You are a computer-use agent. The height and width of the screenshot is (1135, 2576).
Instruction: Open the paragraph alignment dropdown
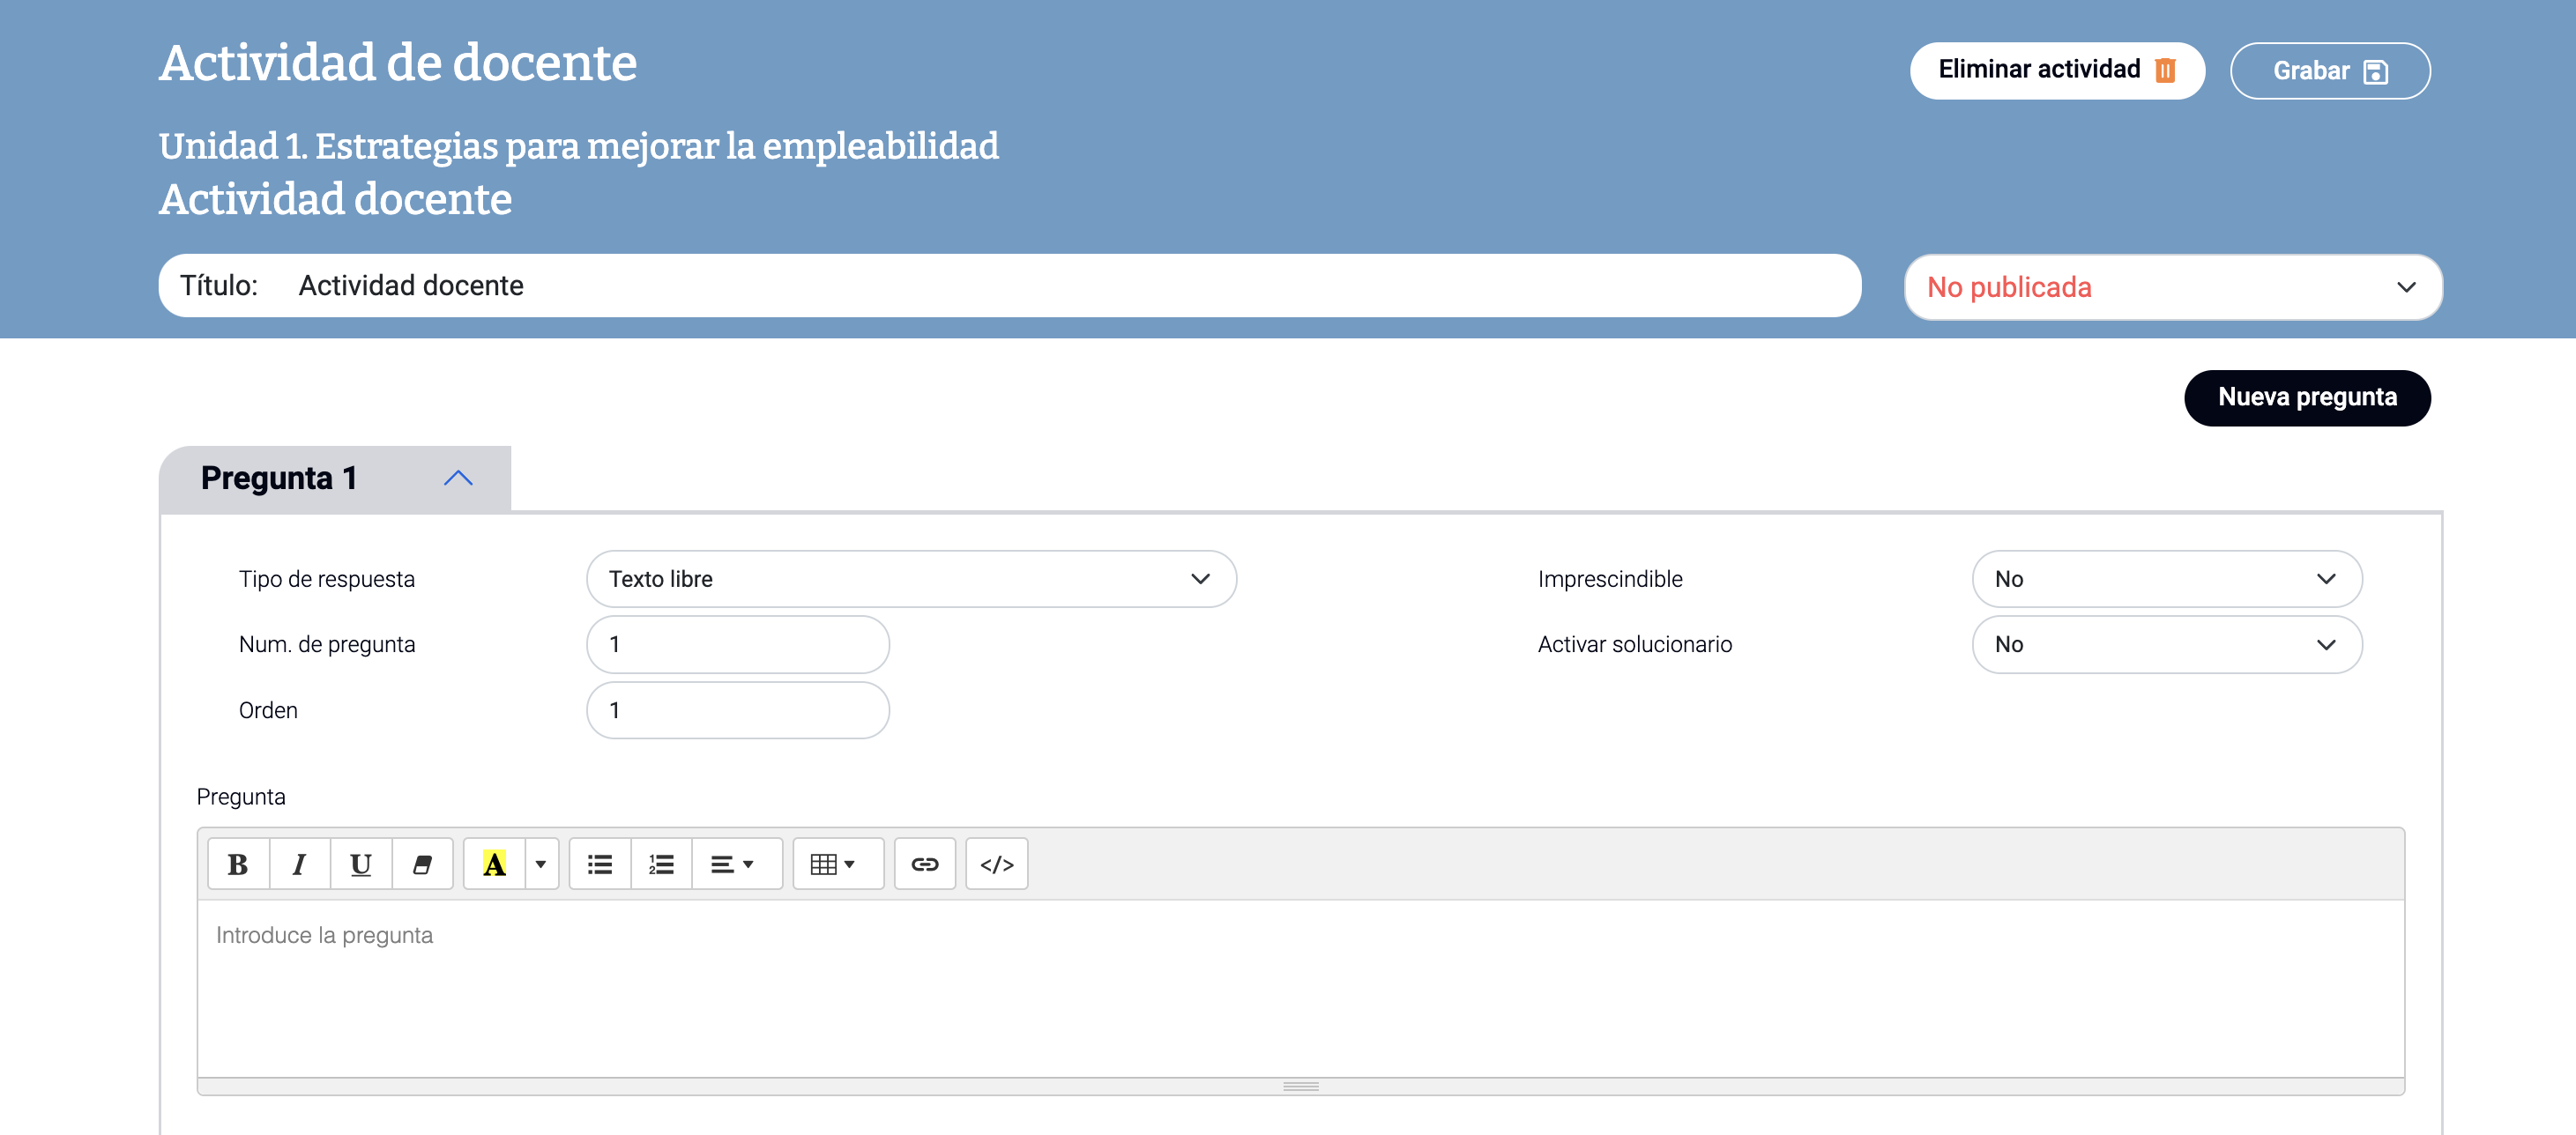pos(732,864)
